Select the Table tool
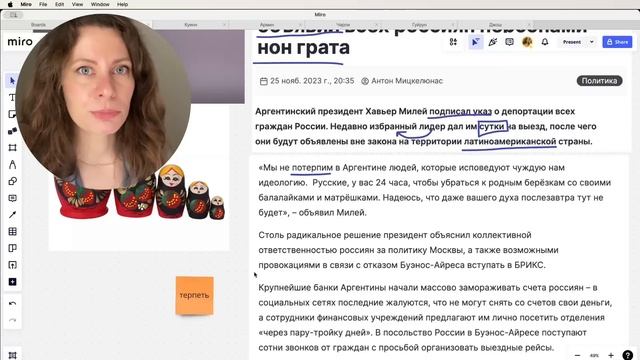The width and height of the screenshot is (640, 360). [x=12, y=231]
